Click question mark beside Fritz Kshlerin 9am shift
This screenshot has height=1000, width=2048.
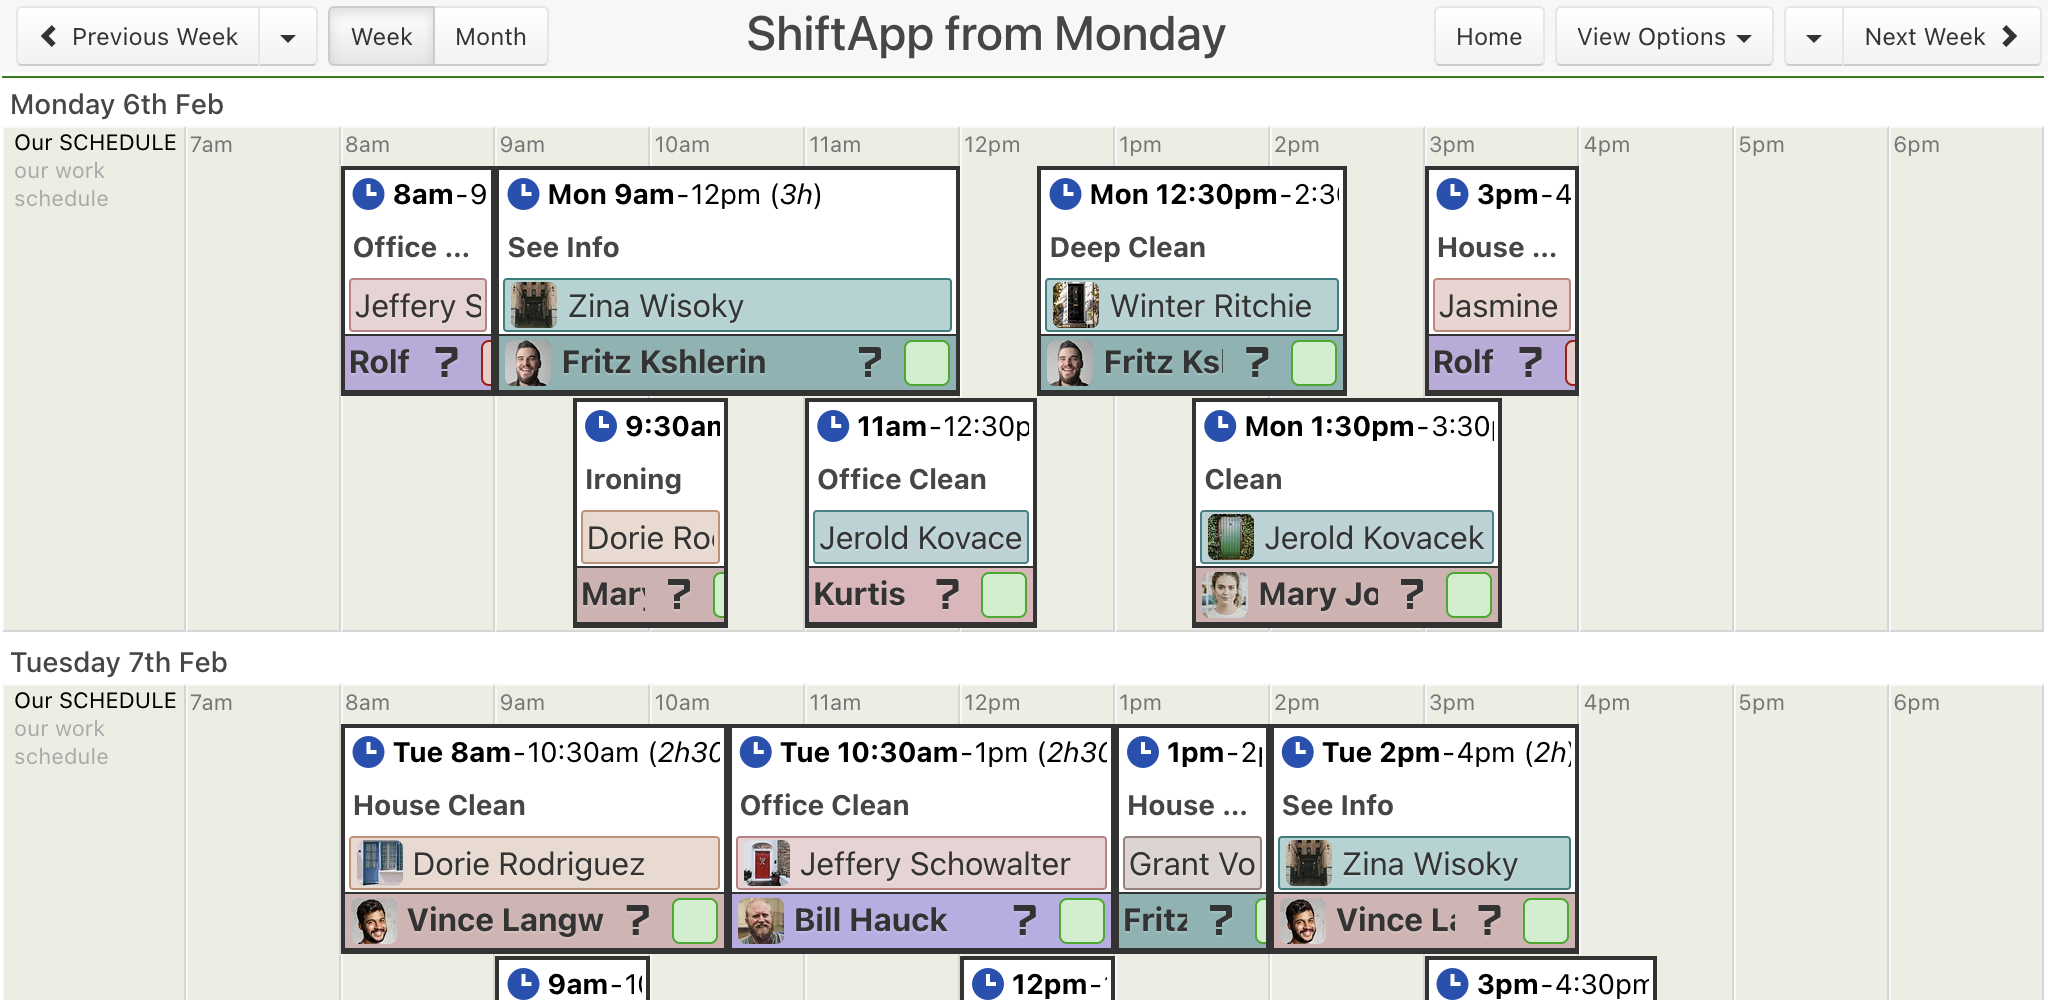coord(870,362)
